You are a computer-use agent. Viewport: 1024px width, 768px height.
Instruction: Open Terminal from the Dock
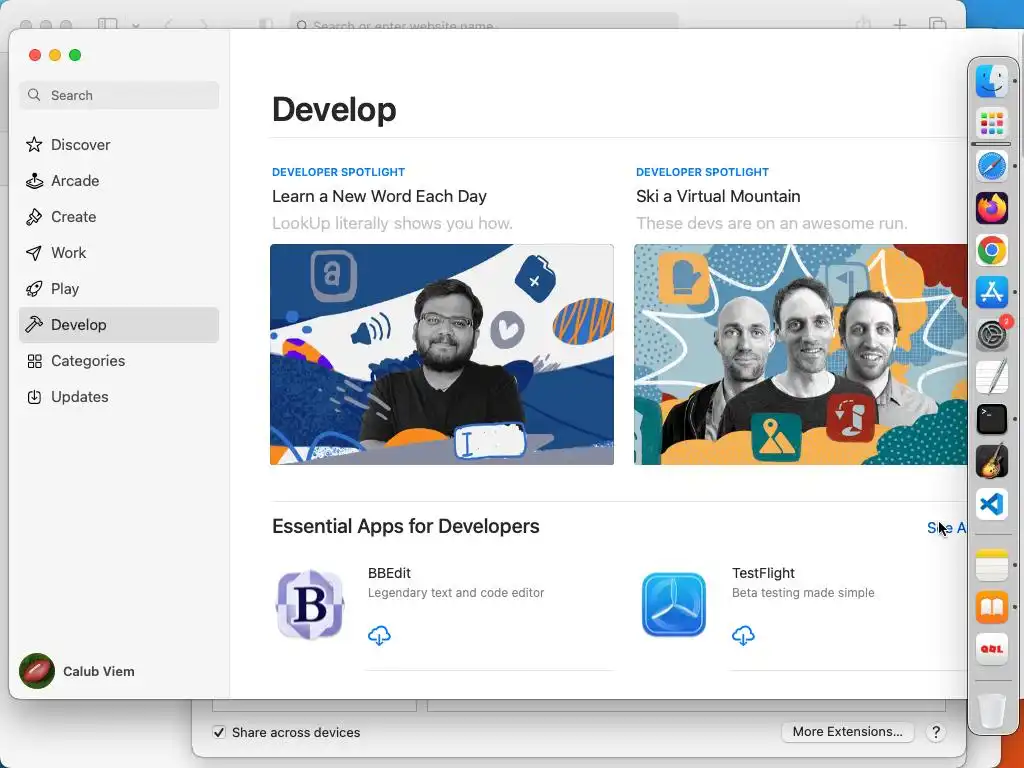click(x=991, y=419)
